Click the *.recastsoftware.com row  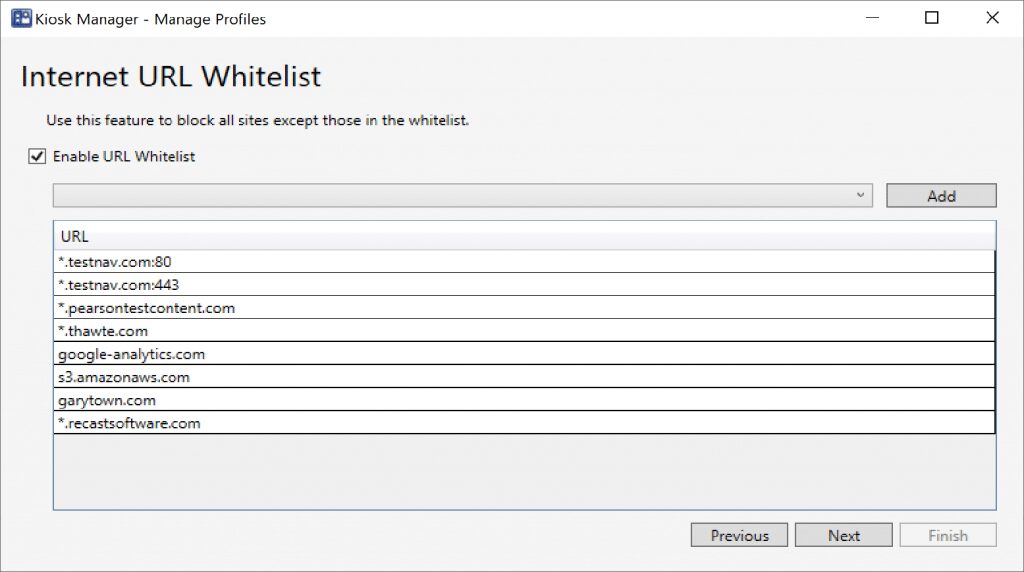(130, 423)
